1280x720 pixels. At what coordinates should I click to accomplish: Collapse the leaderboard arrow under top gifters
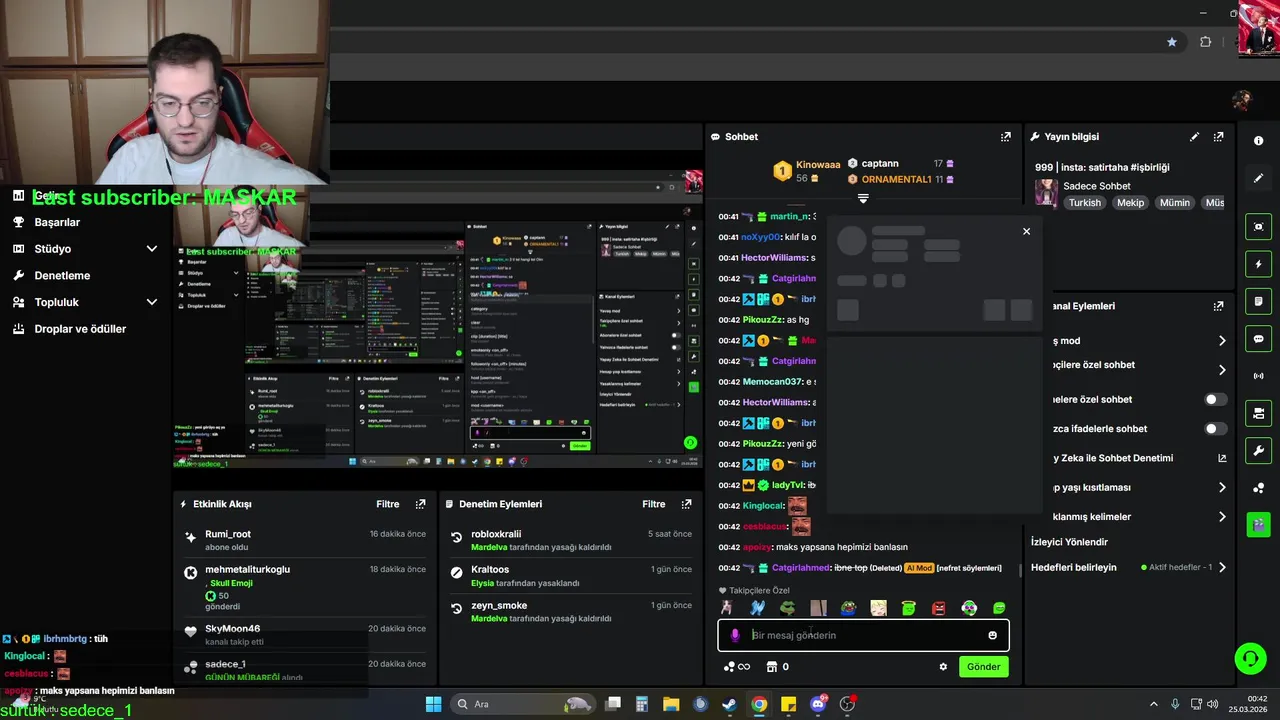[863, 198]
